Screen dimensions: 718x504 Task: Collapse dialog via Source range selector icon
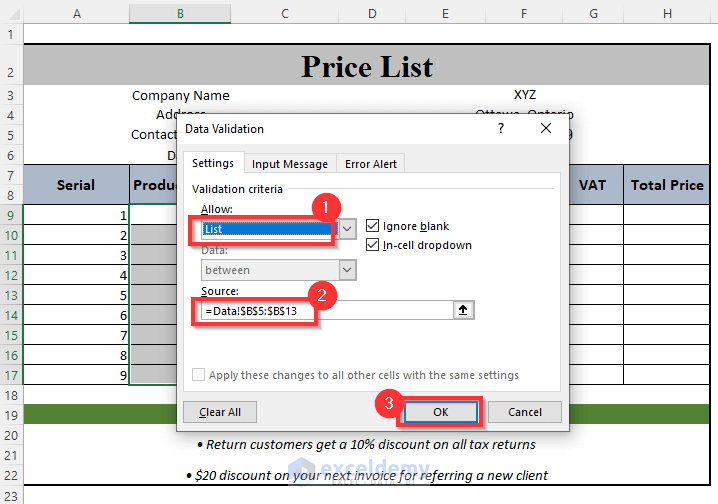pos(463,310)
